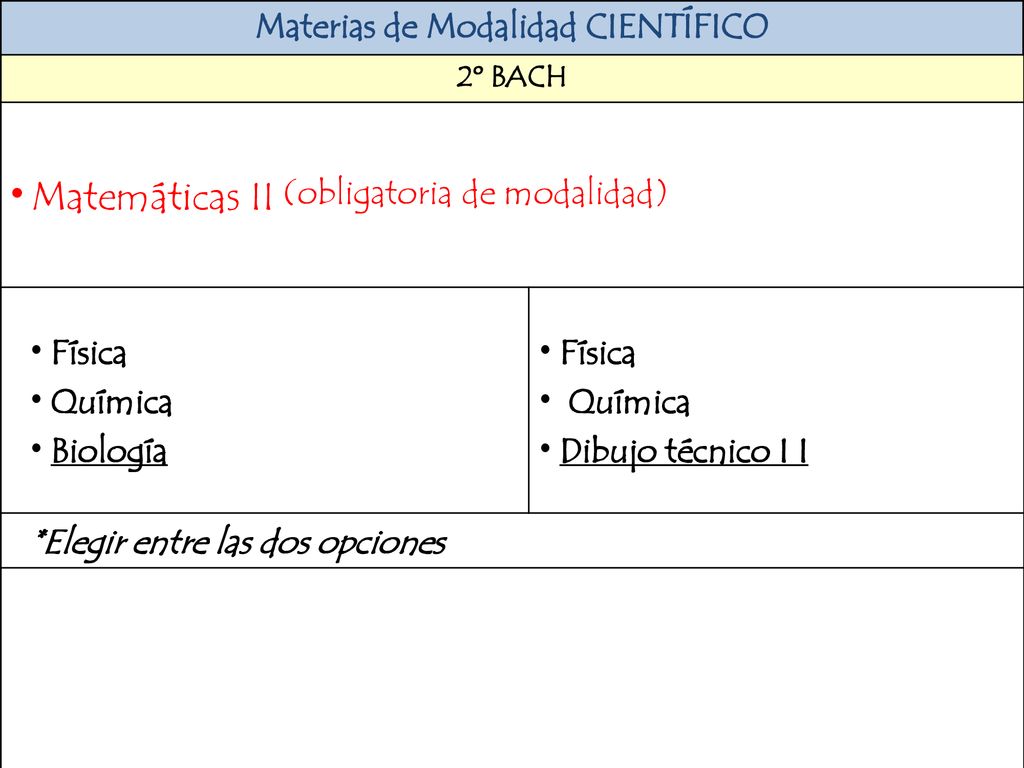This screenshot has height=768, width=1024.
Task: Open the underlined 'Biología' link
Action: pyautogui.click(x=109, y=452)
